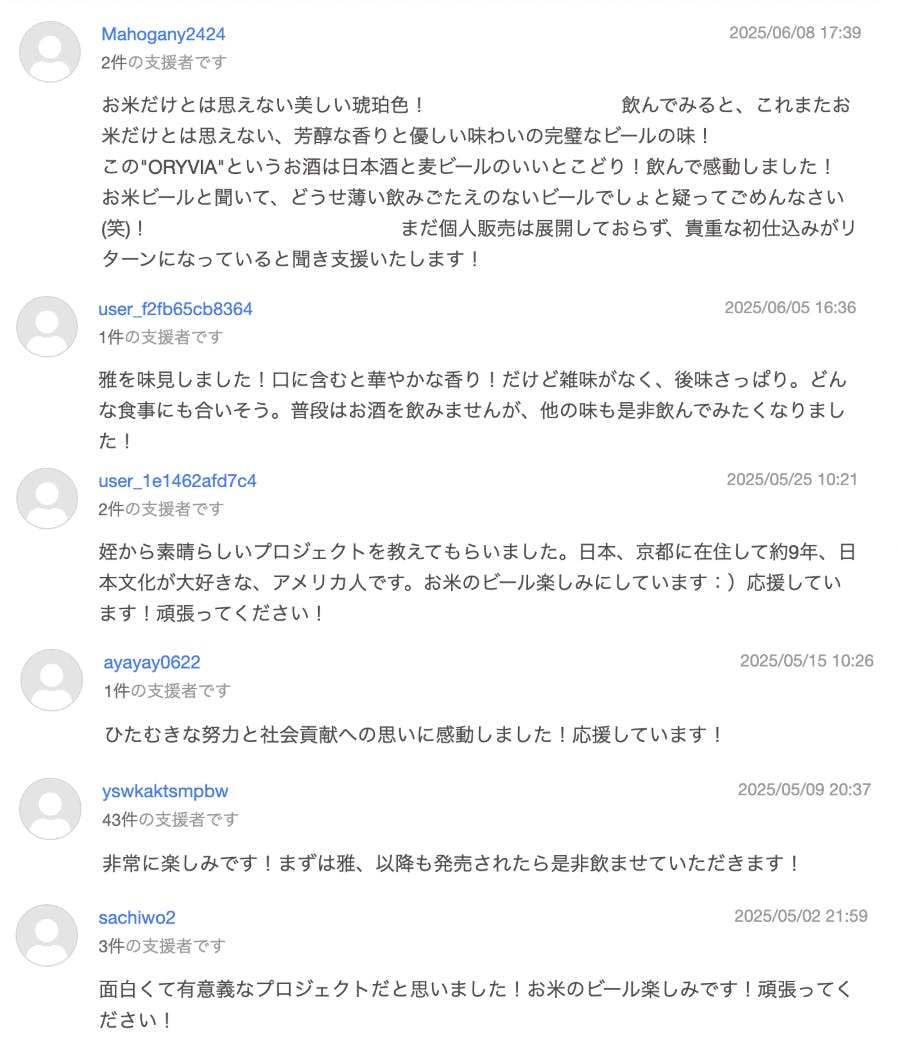Click 2件の支援者です under Mahogany2424
The height and width of the screenshot is (1060, 898).
pos(164,62)
